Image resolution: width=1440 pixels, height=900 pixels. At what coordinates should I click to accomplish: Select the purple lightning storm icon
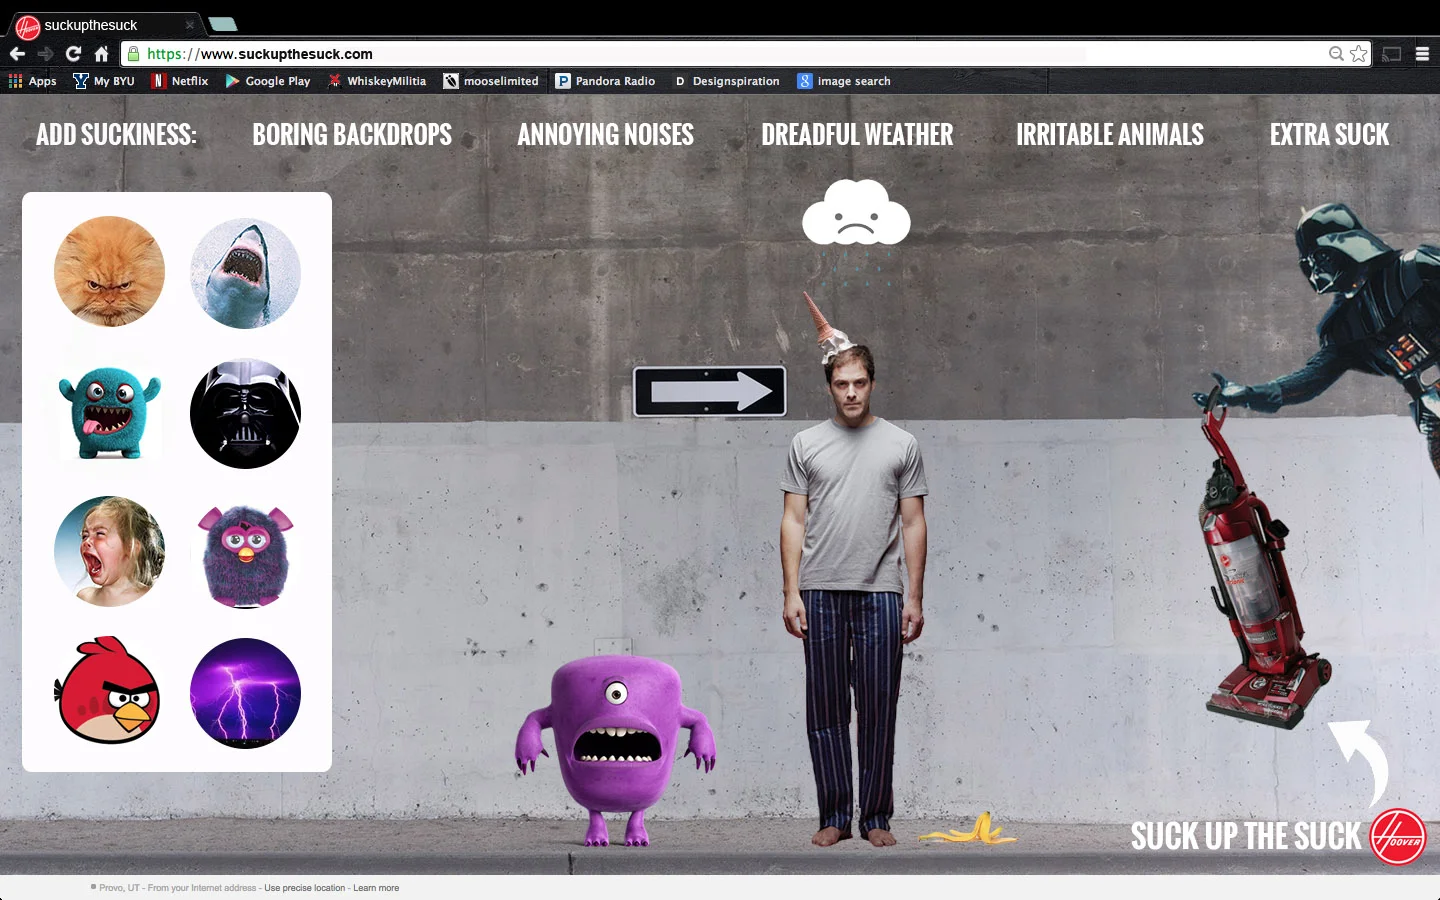(245, 693)
